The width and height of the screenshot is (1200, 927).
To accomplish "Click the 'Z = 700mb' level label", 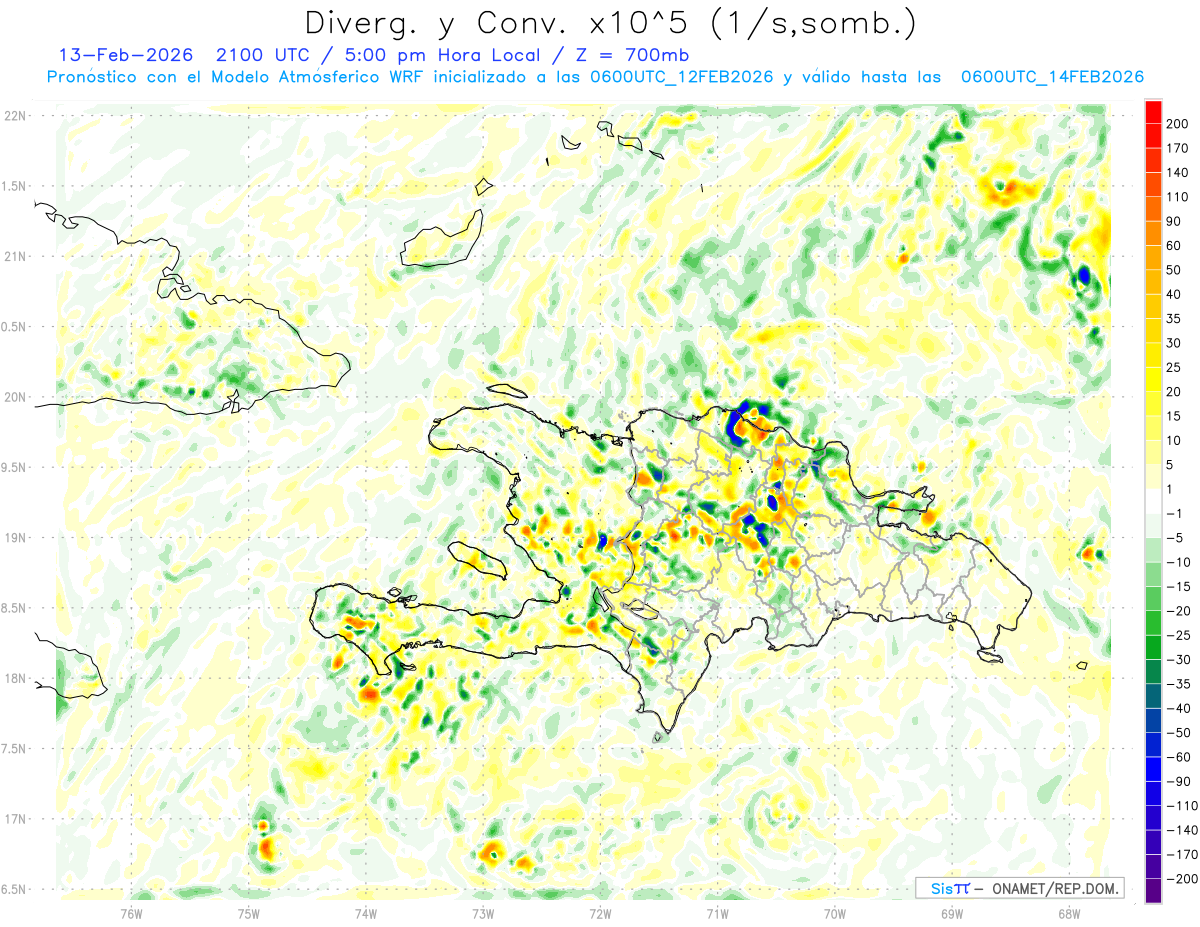I will coord(633,55).
